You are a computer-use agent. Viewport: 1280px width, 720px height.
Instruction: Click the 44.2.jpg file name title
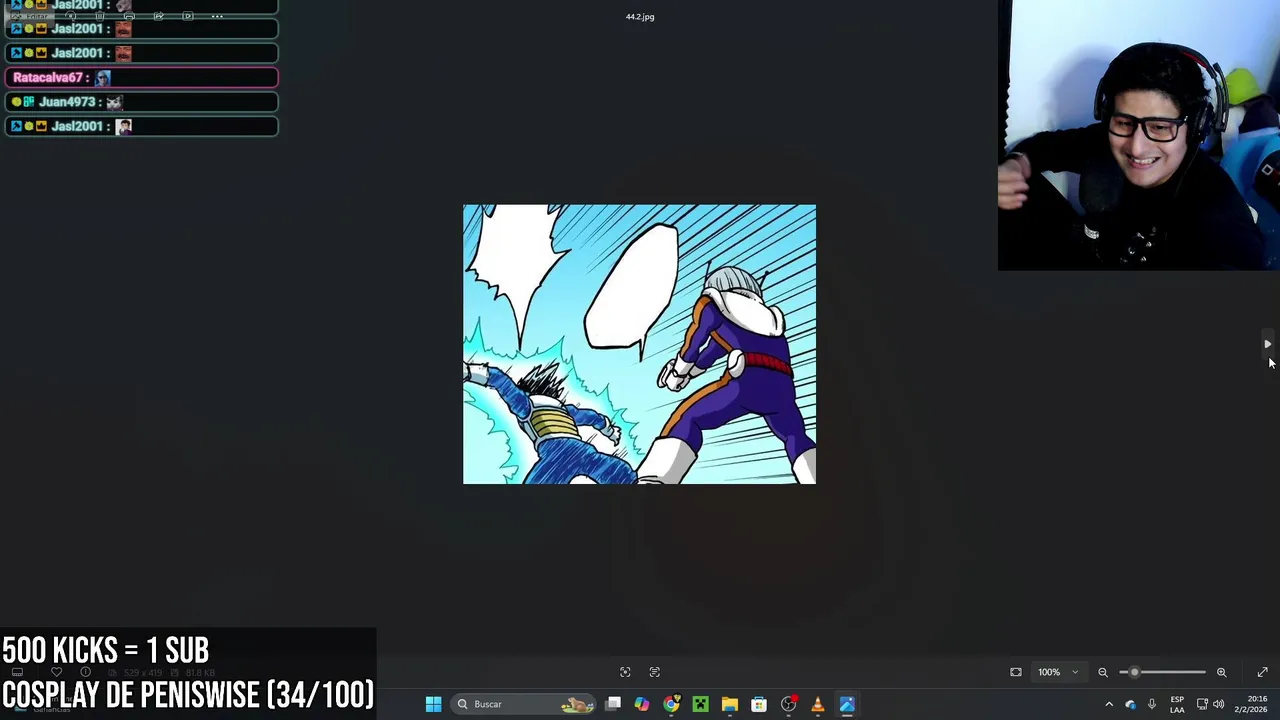640,17
